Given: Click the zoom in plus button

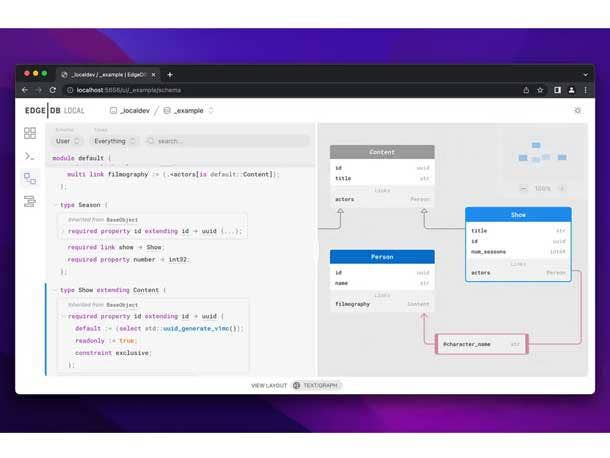Looking at the screenshot, I should coord(560,188).
